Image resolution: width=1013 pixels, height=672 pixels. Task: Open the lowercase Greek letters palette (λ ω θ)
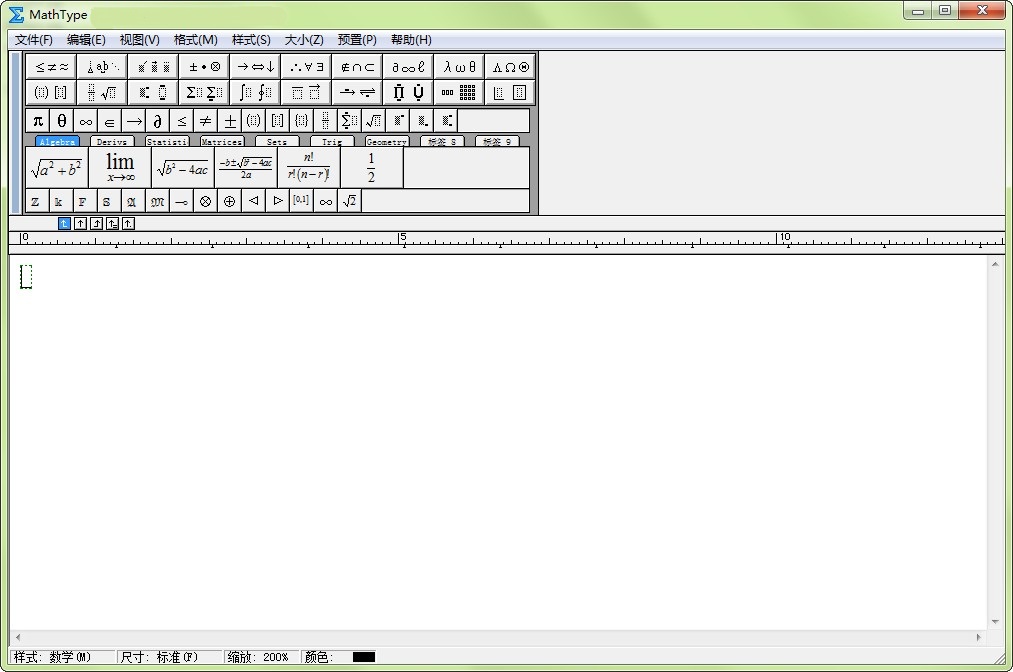(x=459, y=67)
